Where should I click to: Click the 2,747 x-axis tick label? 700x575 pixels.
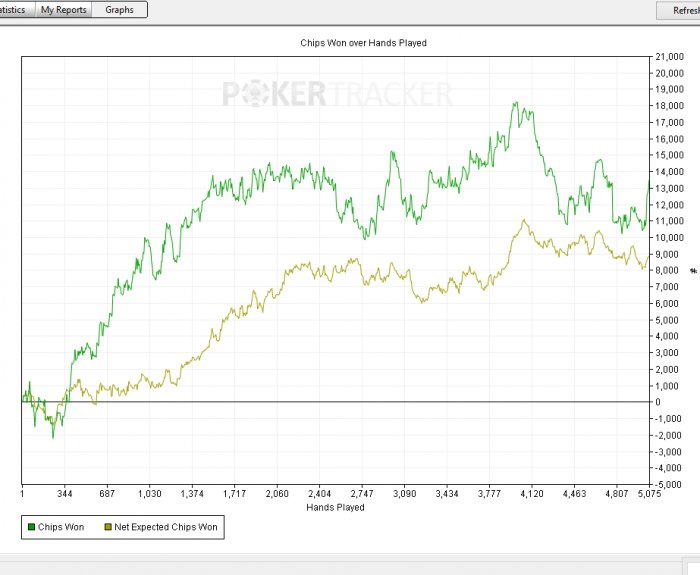pos(362,494)
